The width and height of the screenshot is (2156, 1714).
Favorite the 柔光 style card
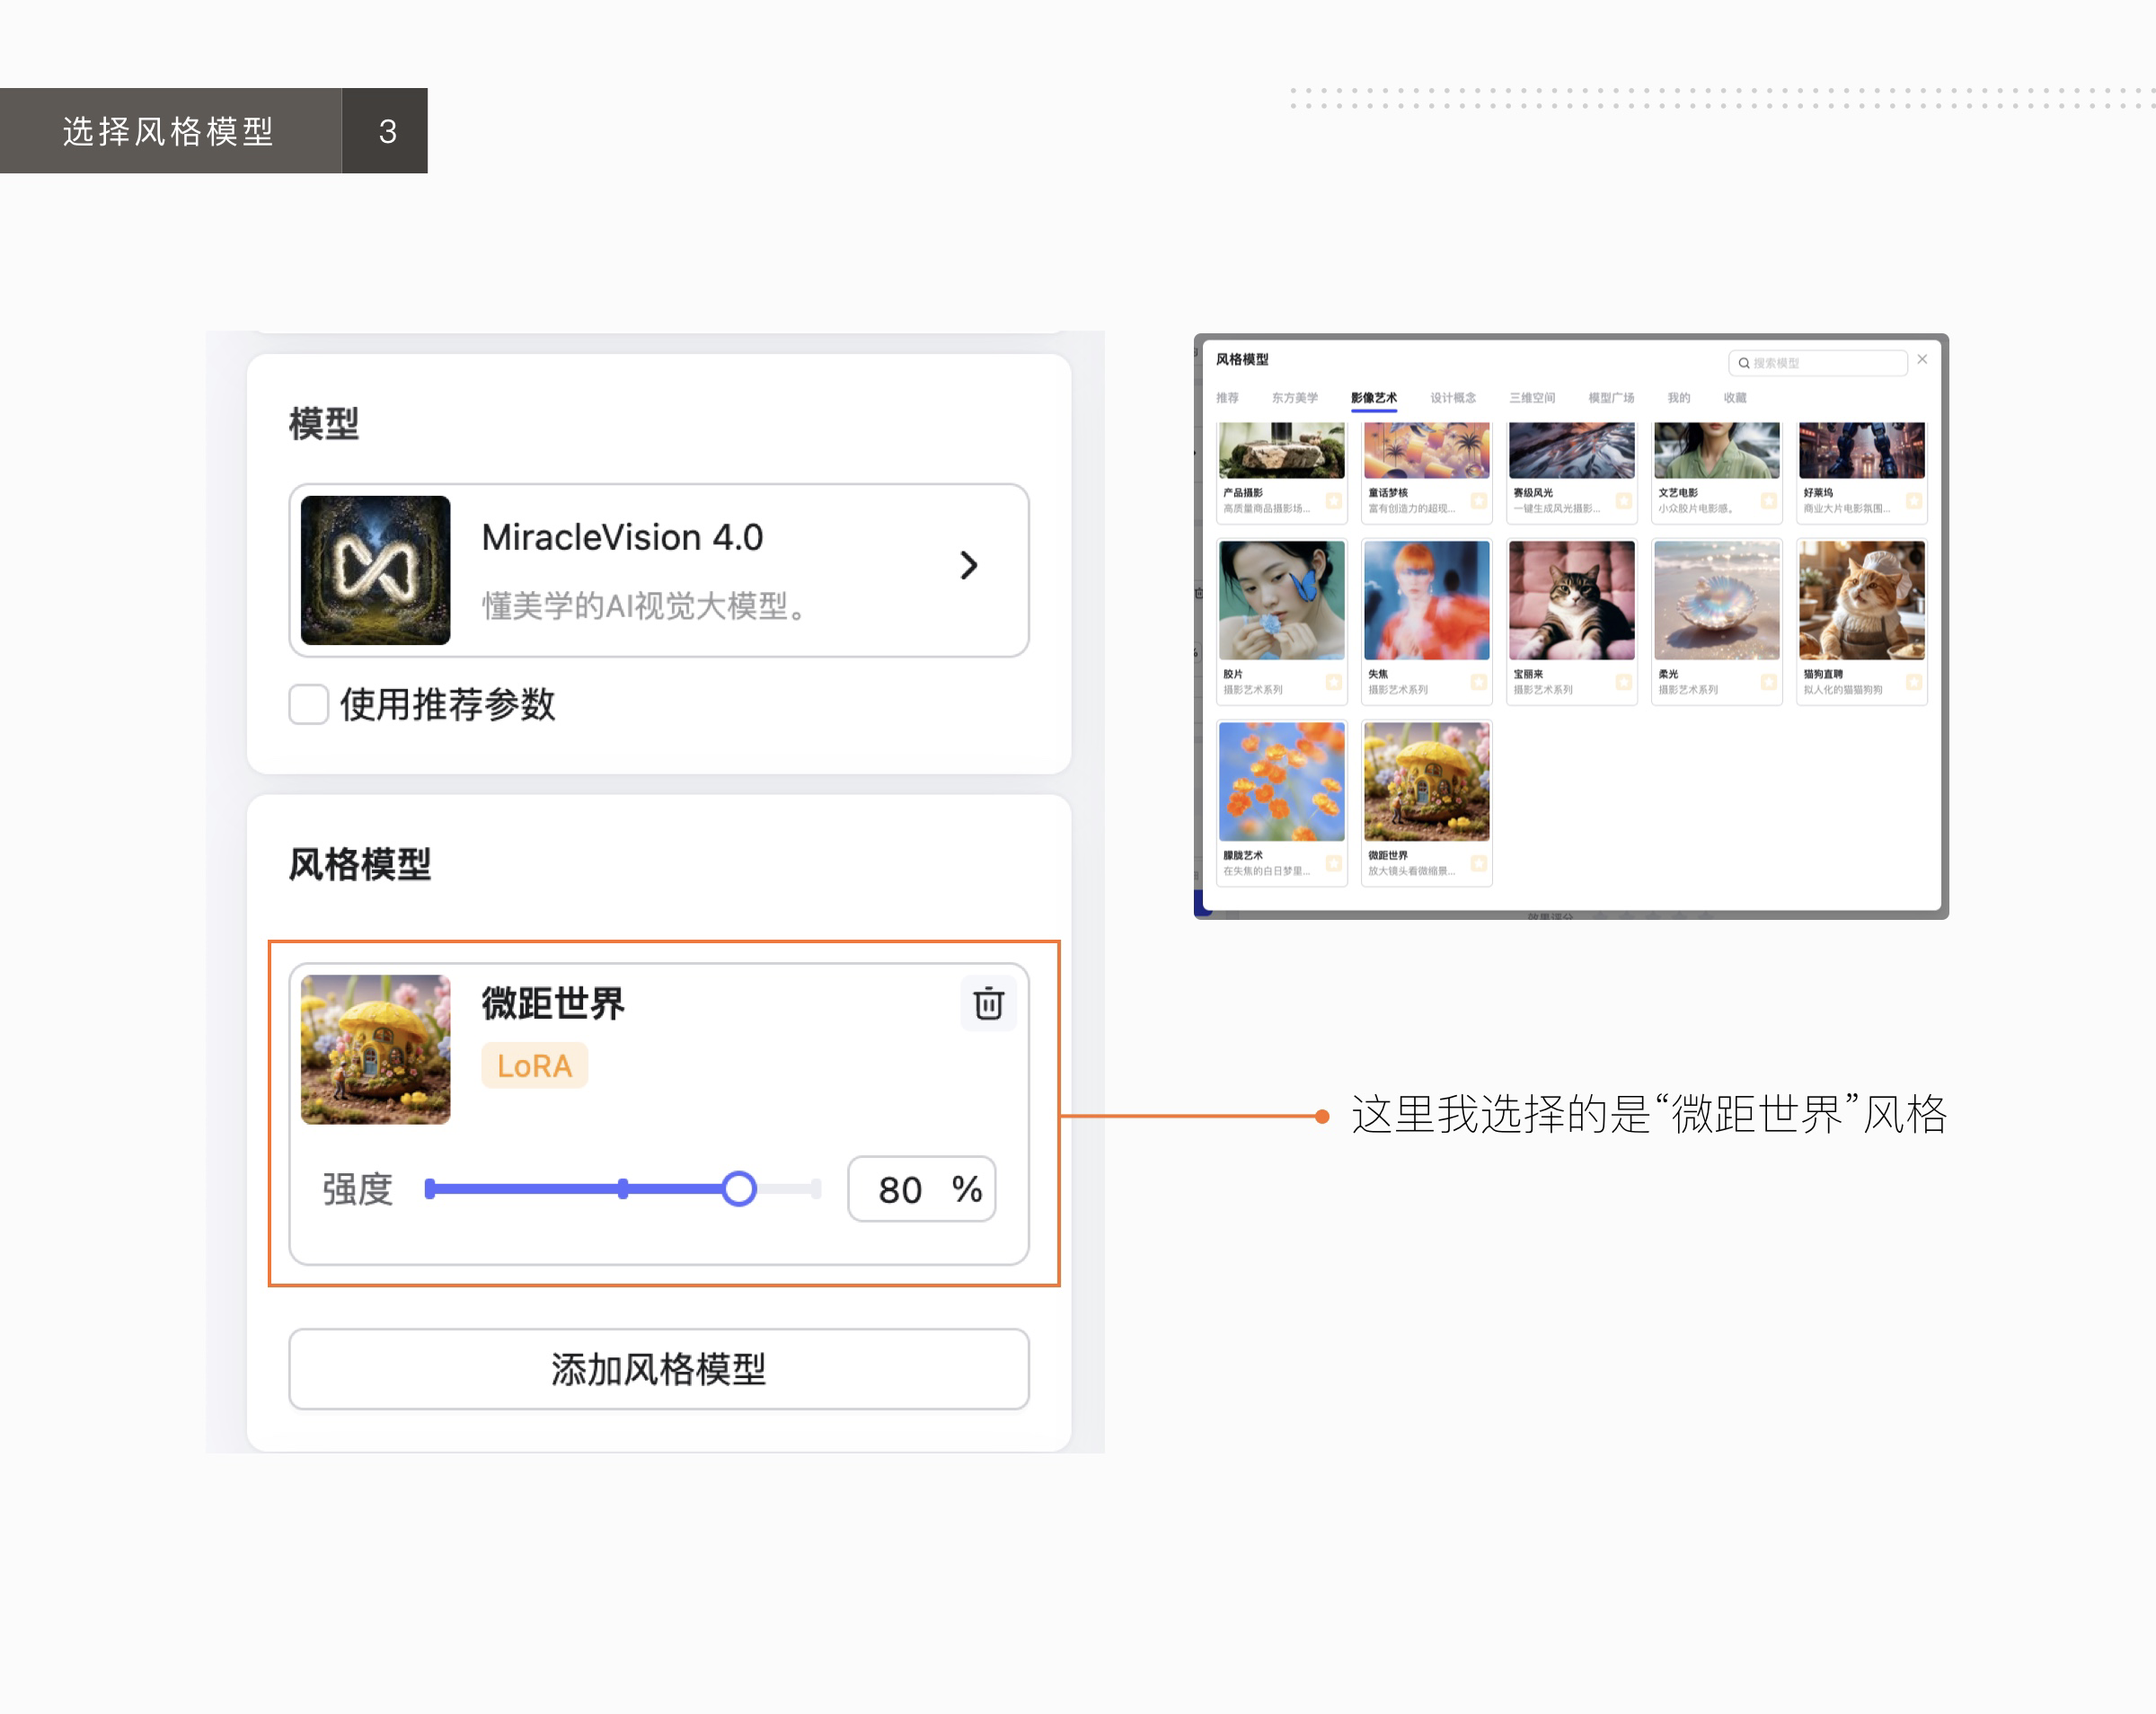[1769, 682]
